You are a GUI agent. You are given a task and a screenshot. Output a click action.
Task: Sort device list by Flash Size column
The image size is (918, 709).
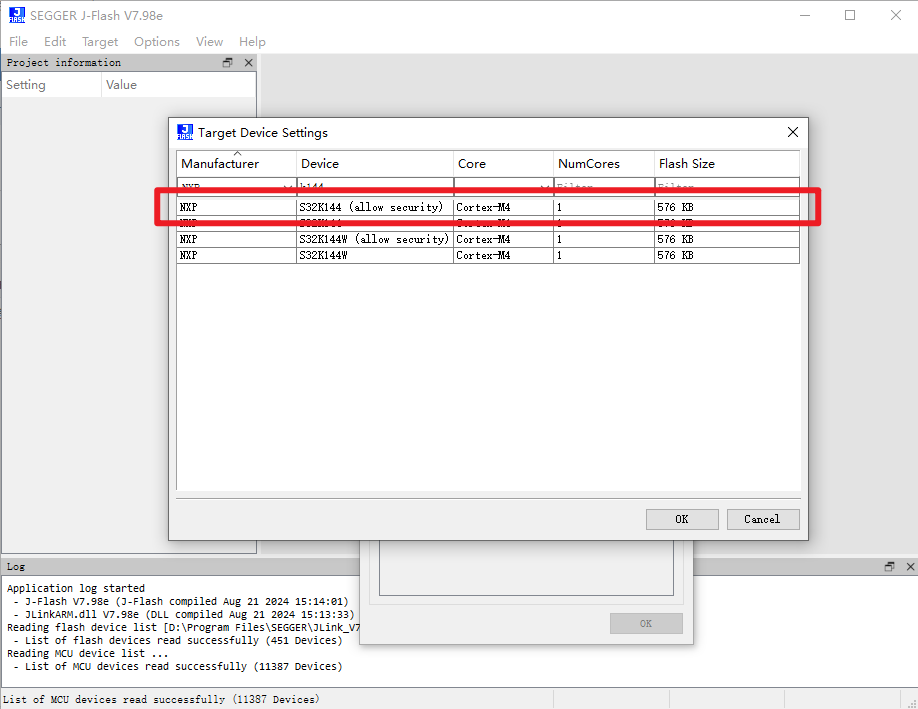[x=727, y=164]
